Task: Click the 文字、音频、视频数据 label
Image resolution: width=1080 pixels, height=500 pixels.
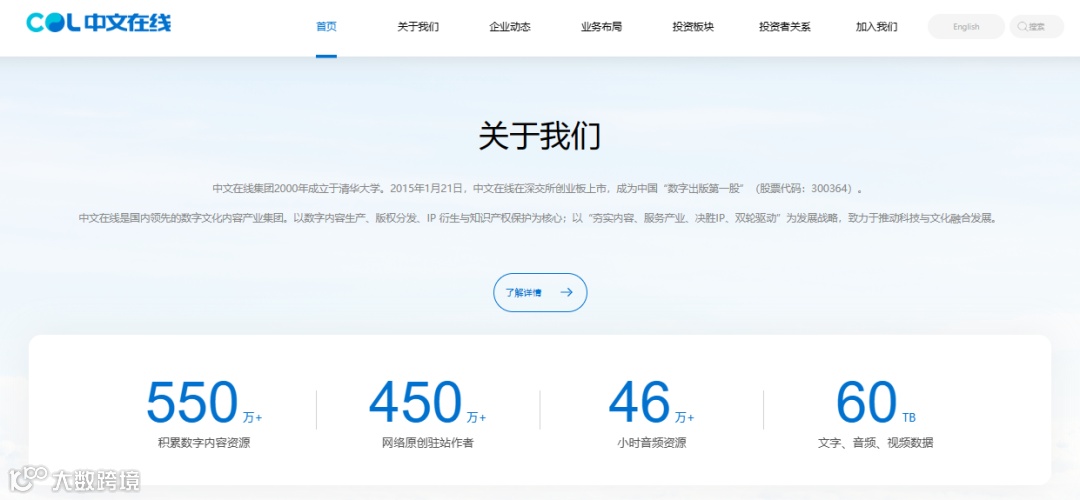Action: [875, 443]
